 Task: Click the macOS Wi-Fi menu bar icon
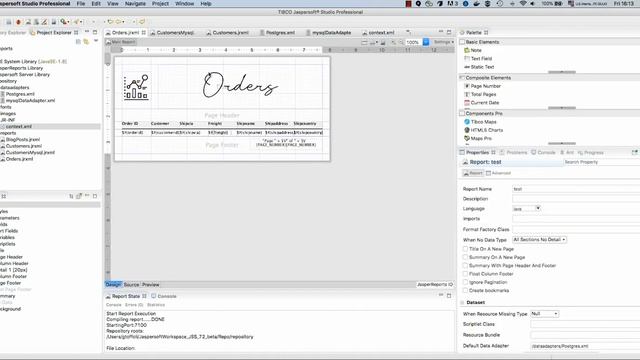[523, 4]
